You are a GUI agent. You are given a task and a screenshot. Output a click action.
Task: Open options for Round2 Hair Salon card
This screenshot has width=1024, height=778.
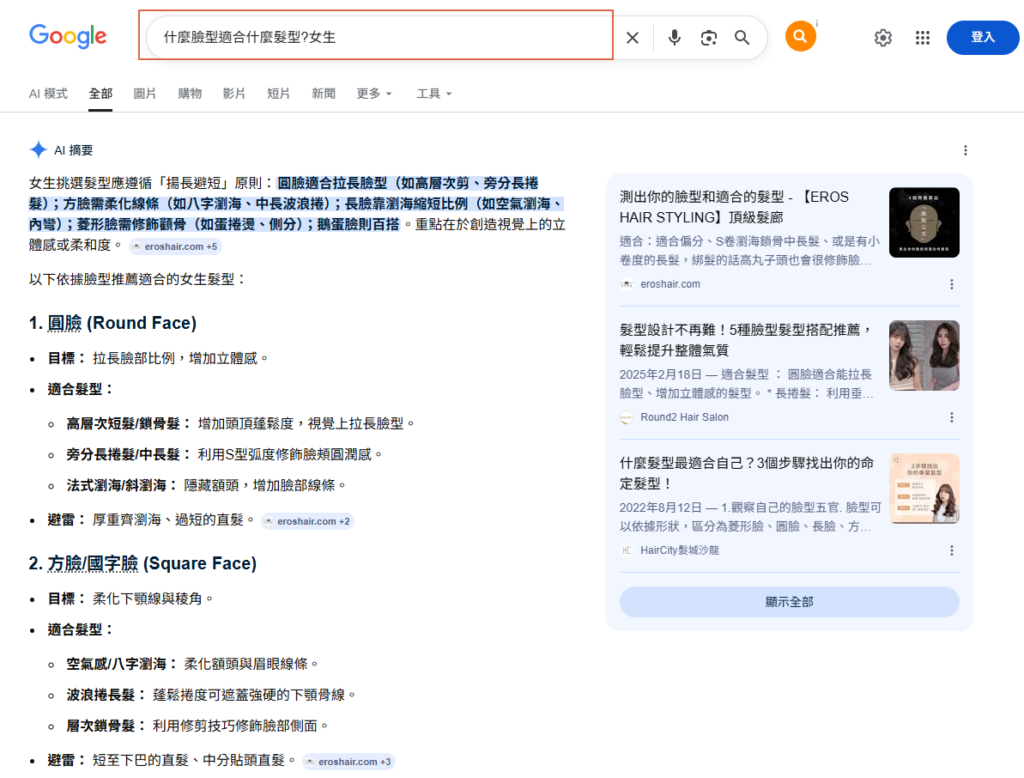[x=952, y=417]
